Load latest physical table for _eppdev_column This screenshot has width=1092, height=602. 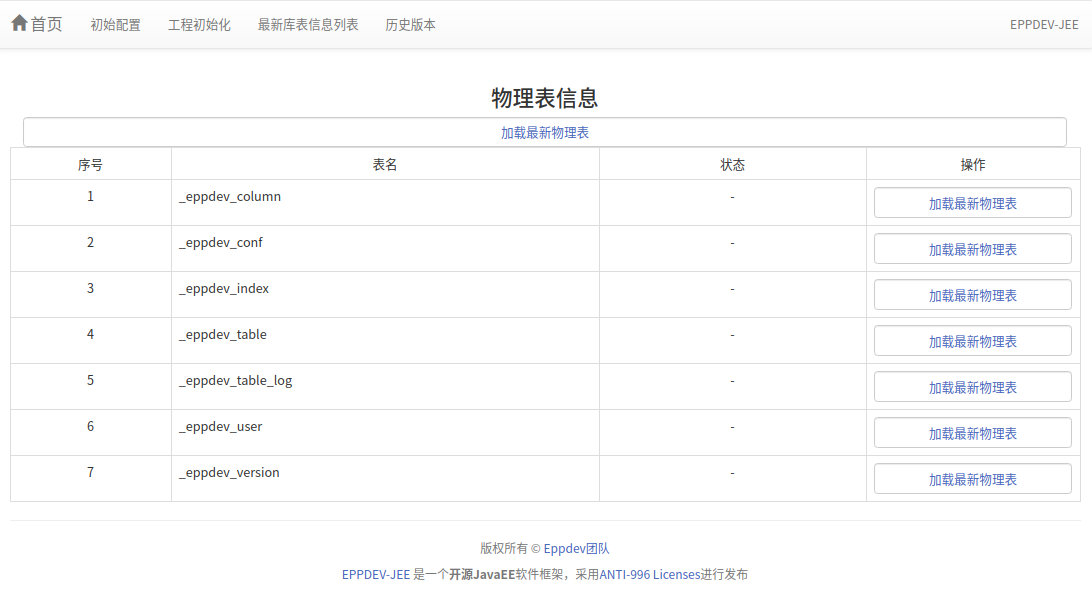coord(972,203)
